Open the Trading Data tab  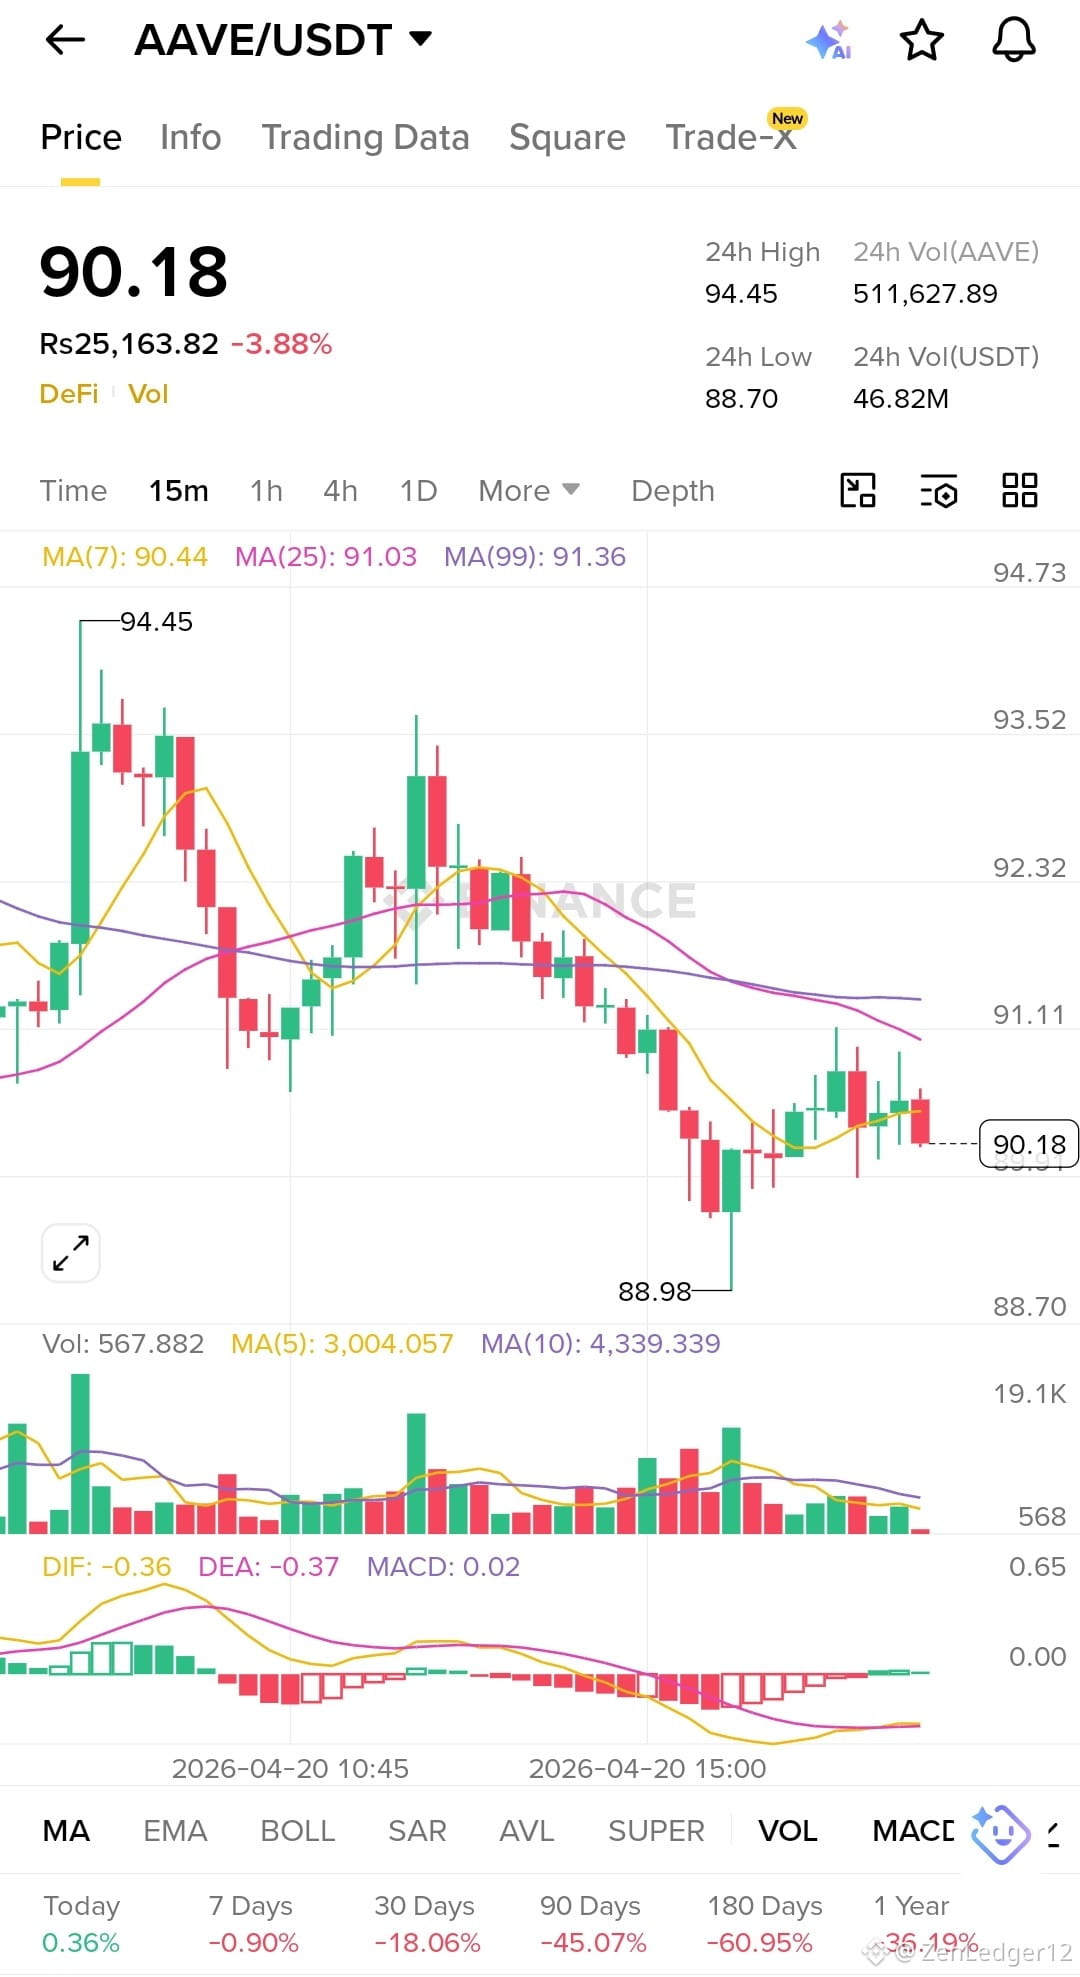(x=365, y=137)
